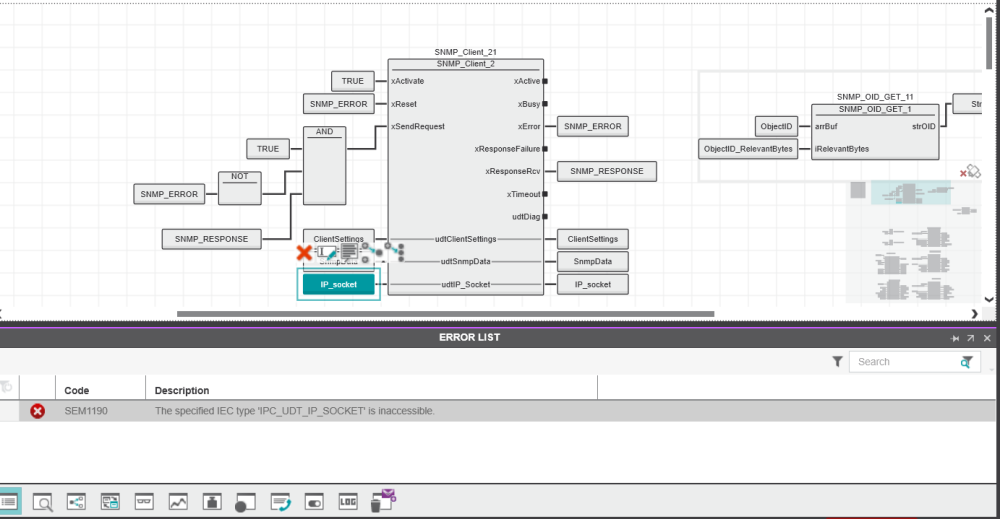
Task: Click the three-dot connection icon with teal arrow
Action: coord(395,251)
